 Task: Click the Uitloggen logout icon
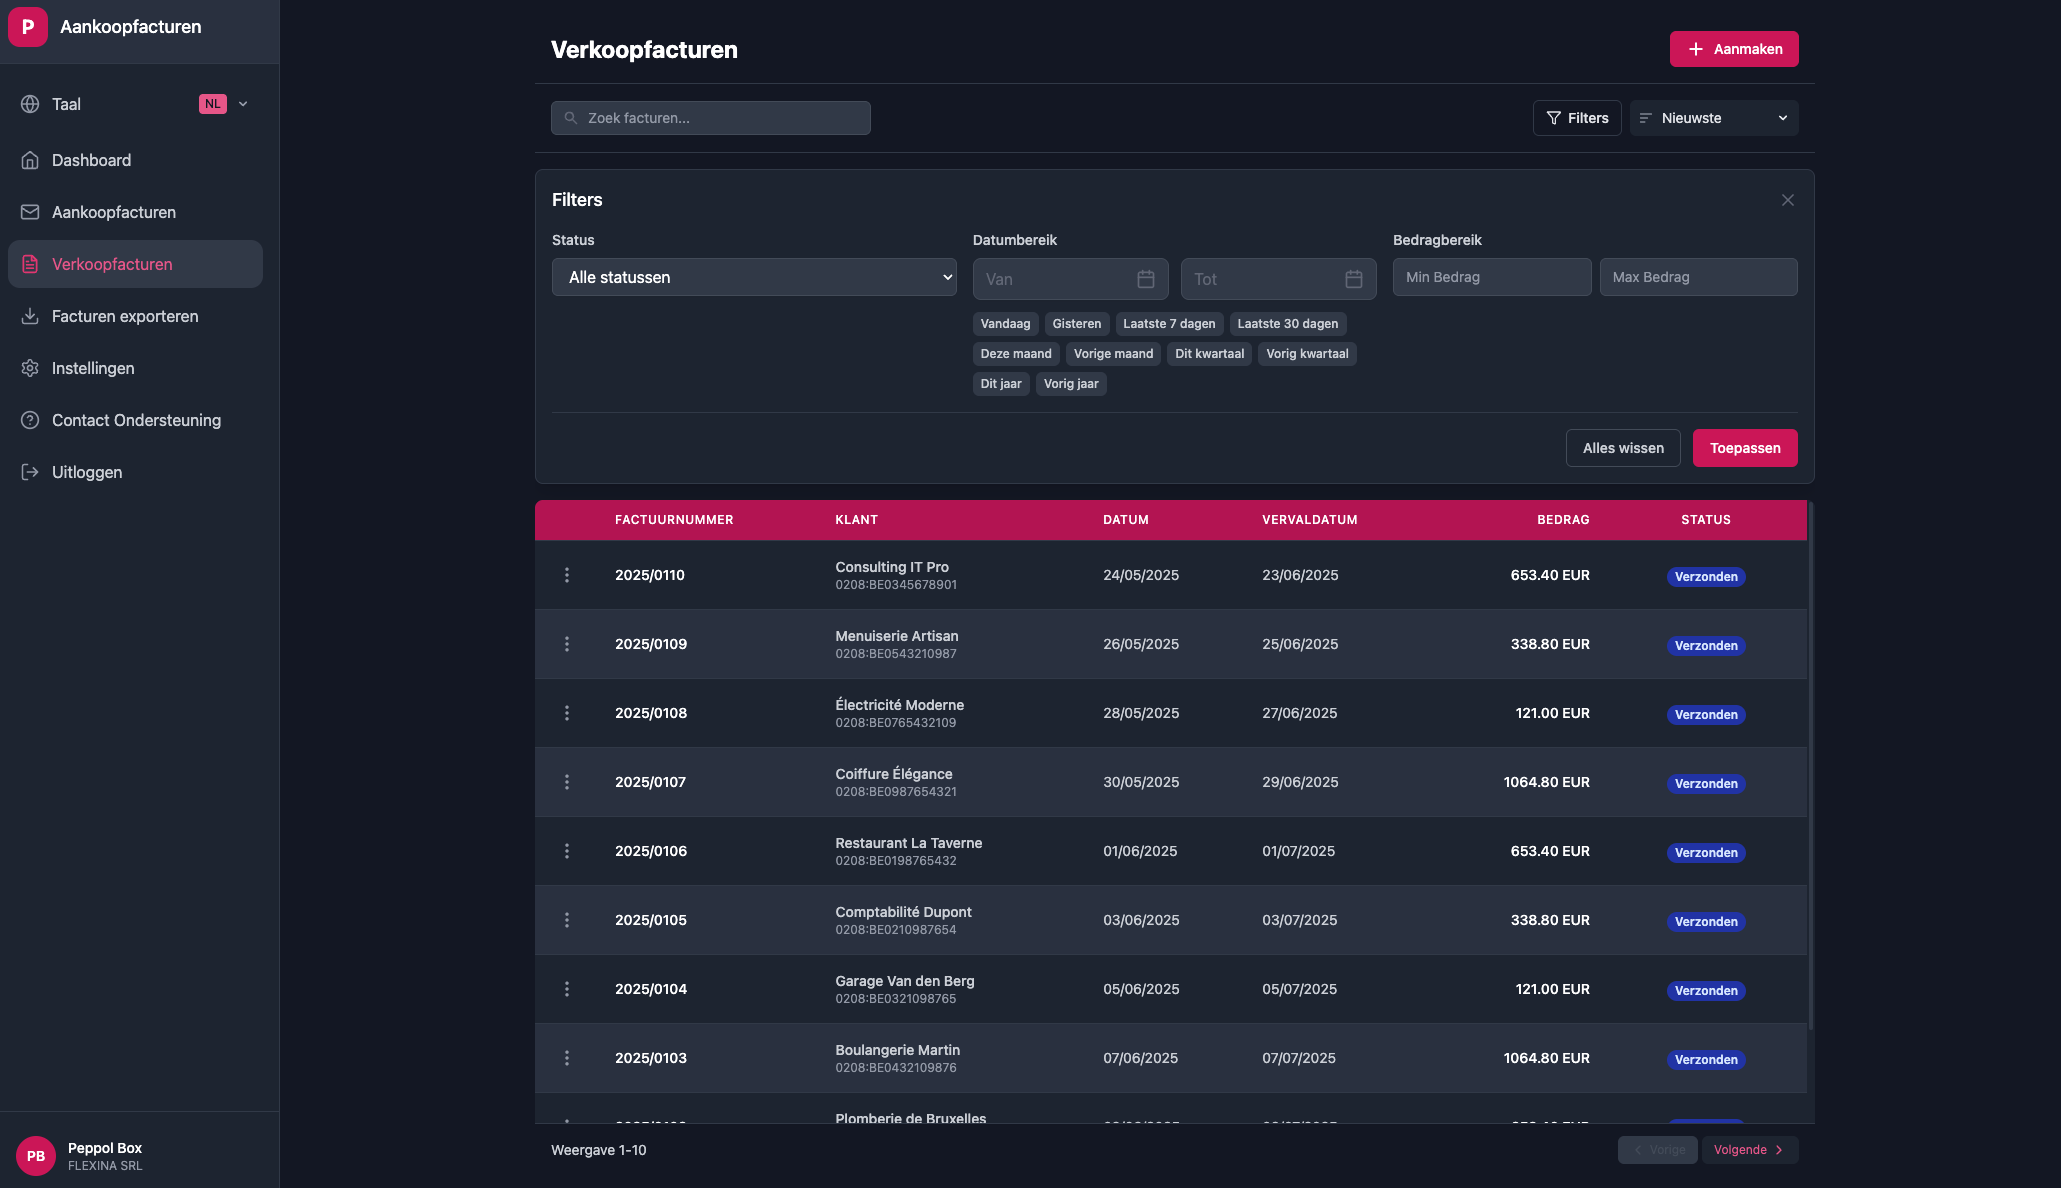click(x=30, y=472)
